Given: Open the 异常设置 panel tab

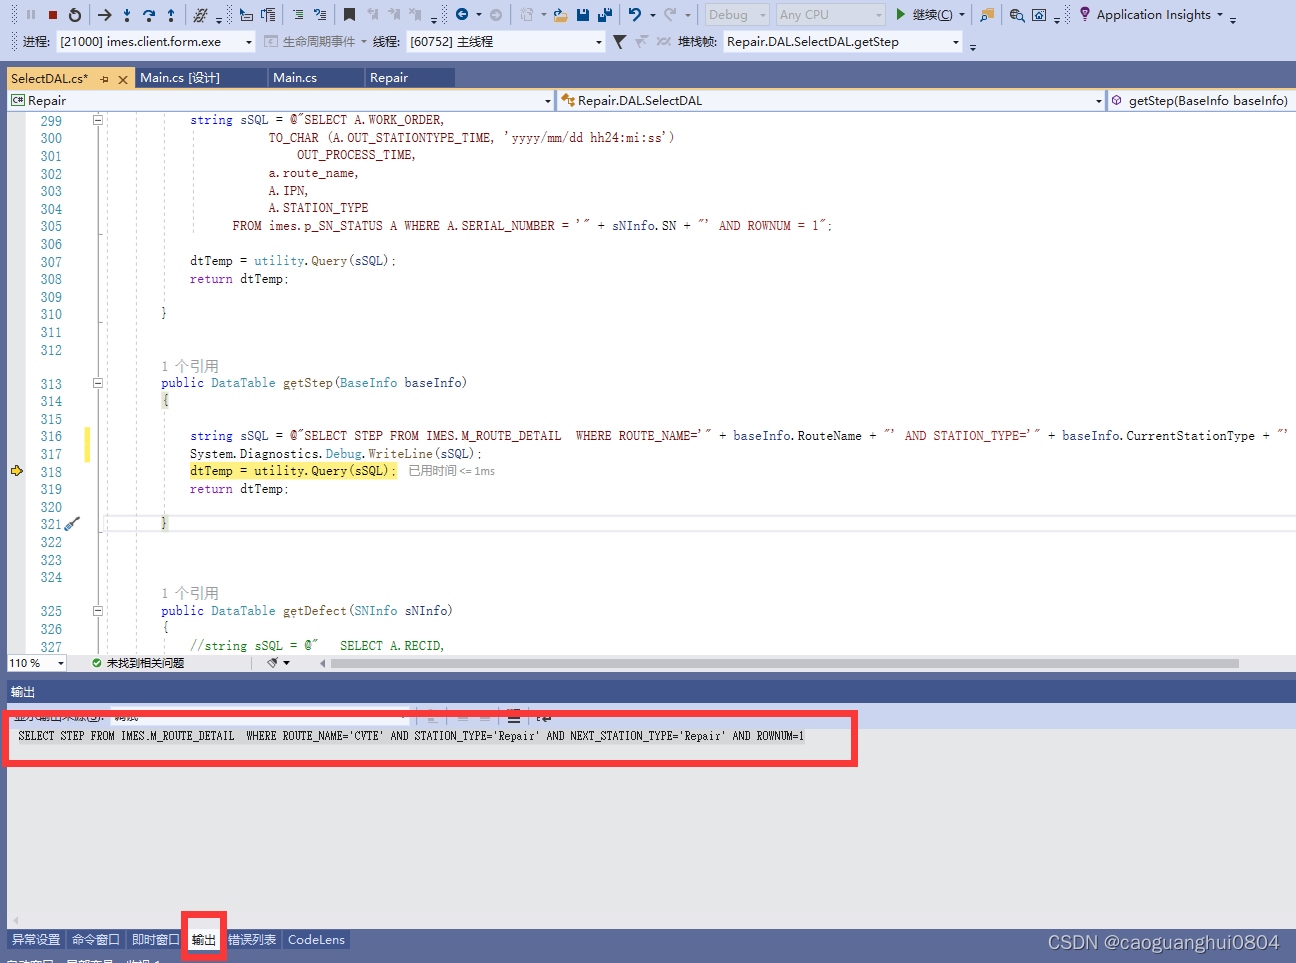Looking at the screenshot, I should pyautogui.click(x=36, y=940).
